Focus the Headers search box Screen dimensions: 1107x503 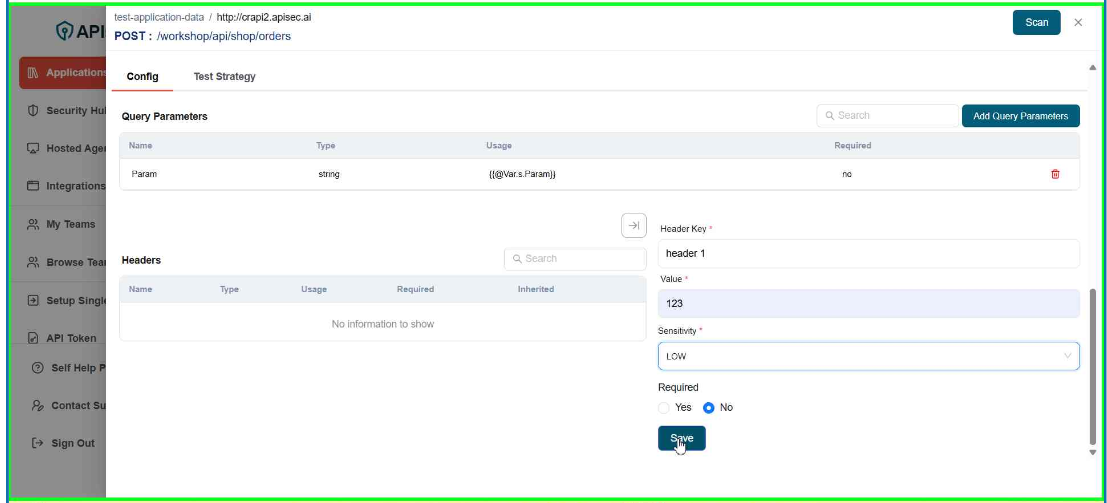(576, 259)
